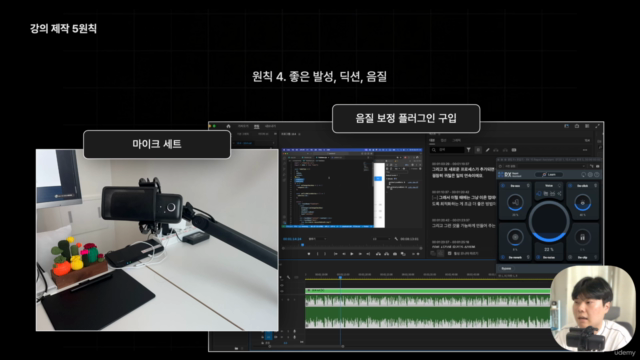Toggle voice-over record mic on lowest audio track
Image resolution: width=640 pixels, height=360 pixels.
(295, 337)
